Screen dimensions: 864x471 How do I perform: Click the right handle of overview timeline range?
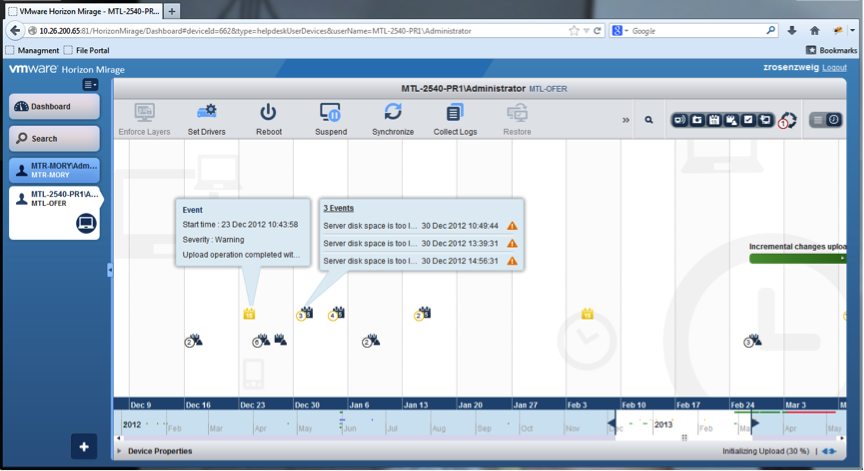point(755,423)
